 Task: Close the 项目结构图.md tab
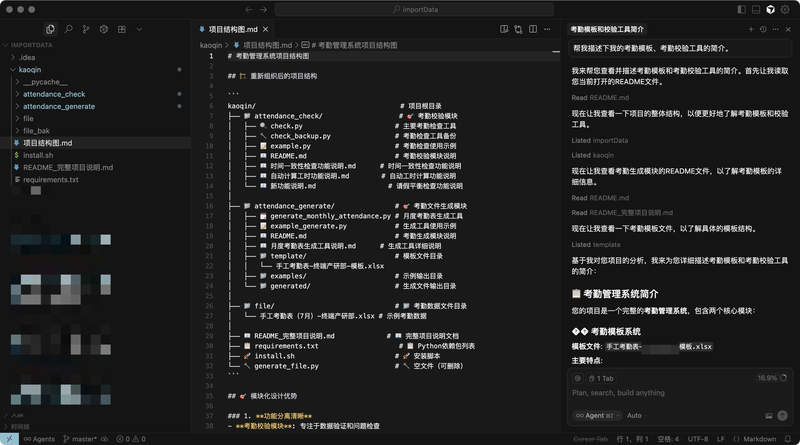point(265,29)
